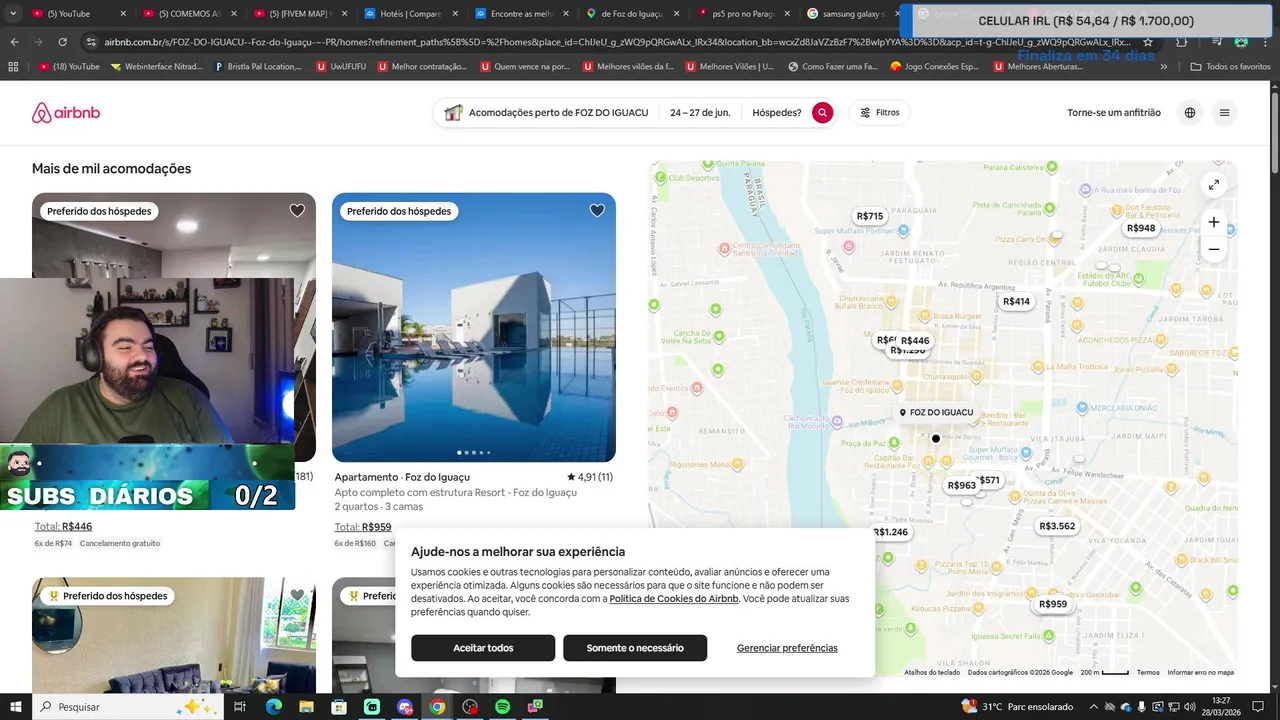Open Spotify from the taskbar
This screenshot has height=720, width=1280.
click(x=503, y=707)
